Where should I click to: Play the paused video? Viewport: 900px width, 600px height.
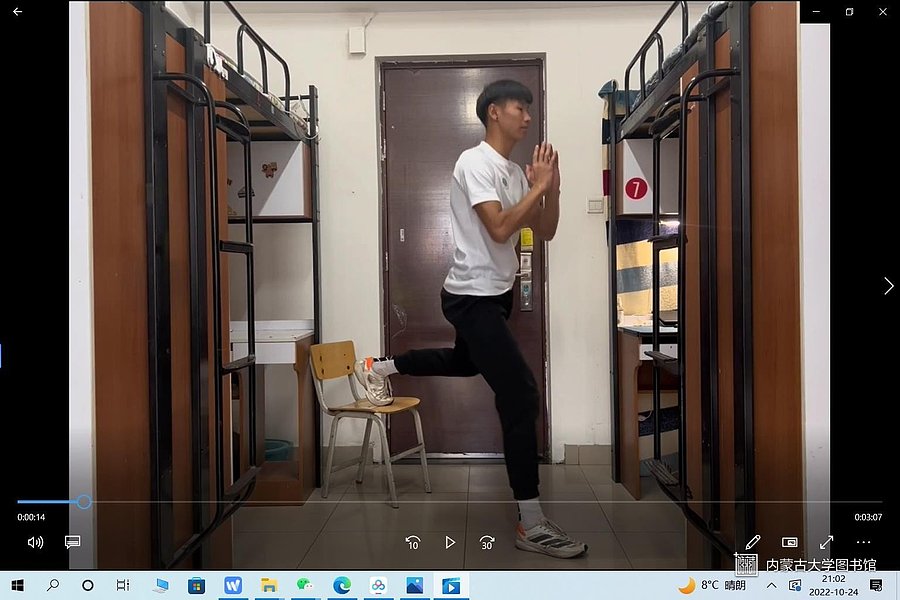[x=450, y=542]
